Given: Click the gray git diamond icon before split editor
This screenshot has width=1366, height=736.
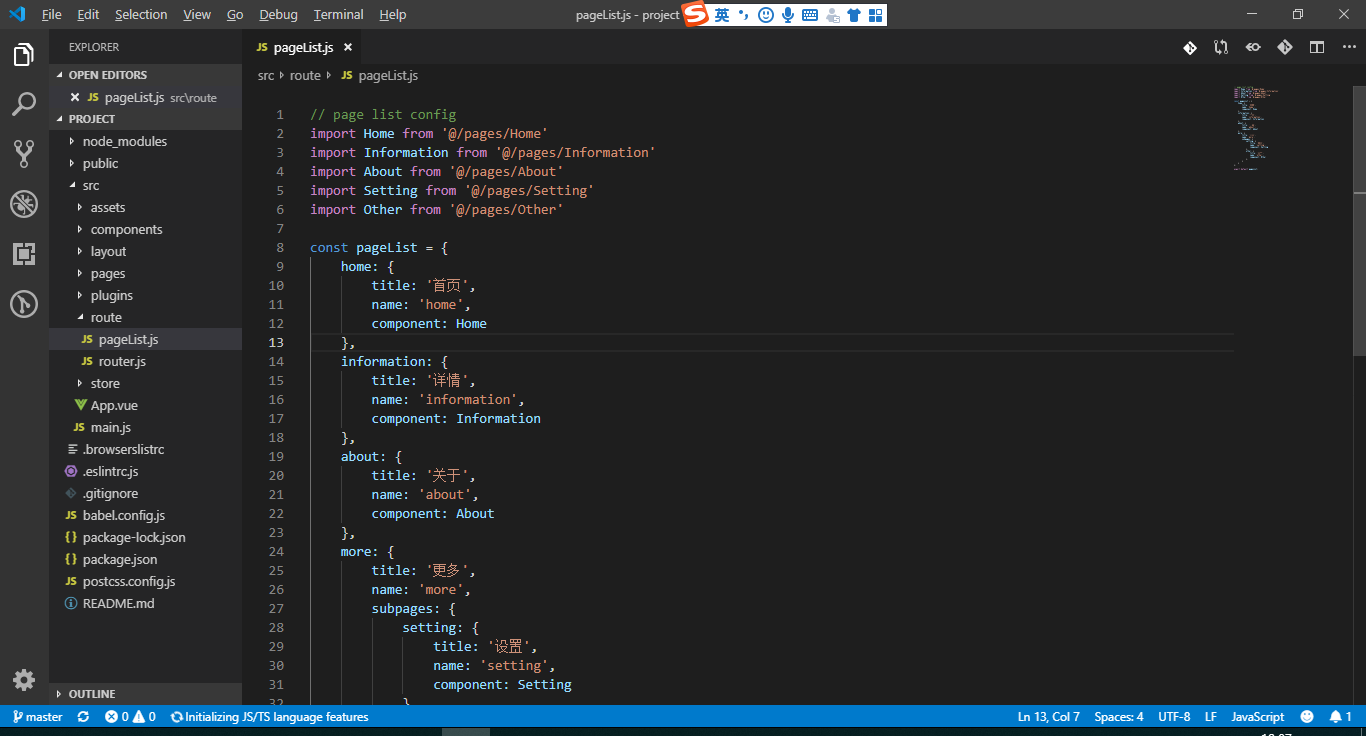Looking at the screenshot, I should coord(1285,47).
